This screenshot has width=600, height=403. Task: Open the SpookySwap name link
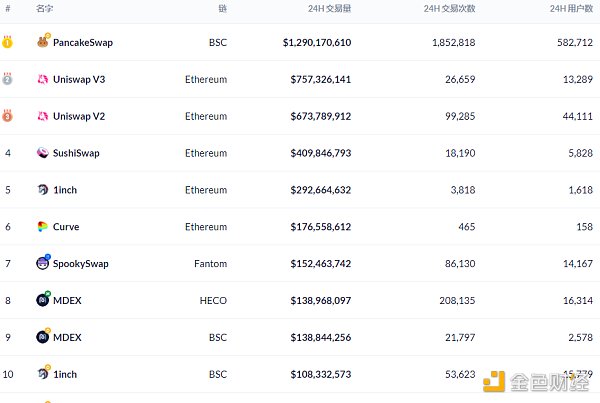click(80, 264)
